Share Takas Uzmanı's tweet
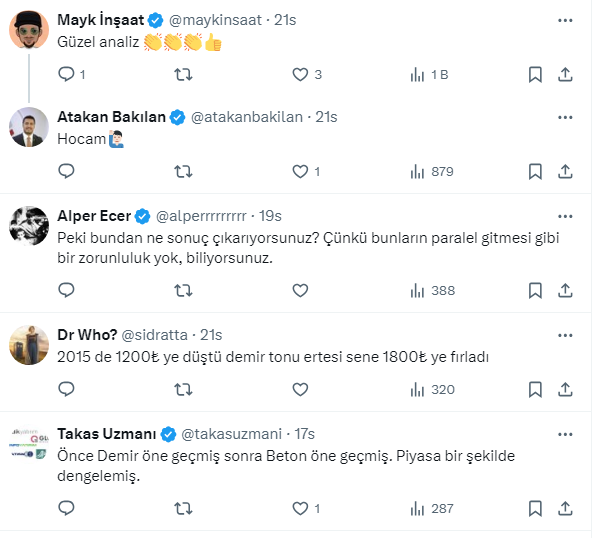 click(565, 508)
